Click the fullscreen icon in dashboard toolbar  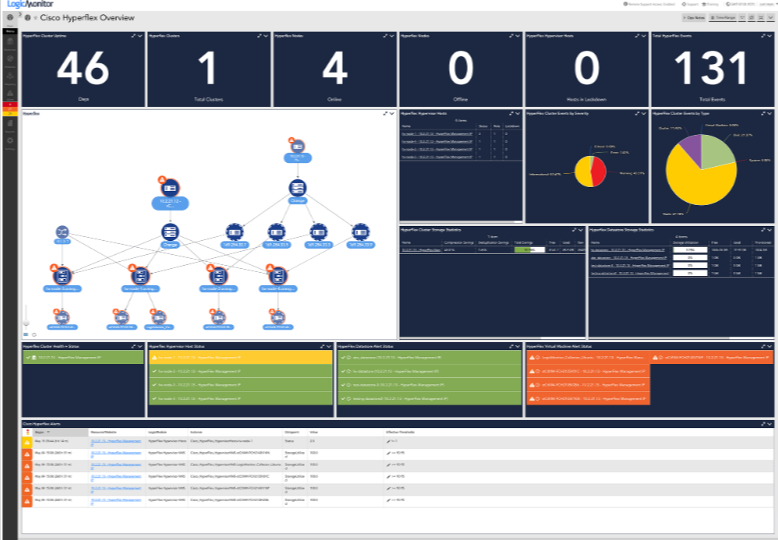click(x=761, y=17)
